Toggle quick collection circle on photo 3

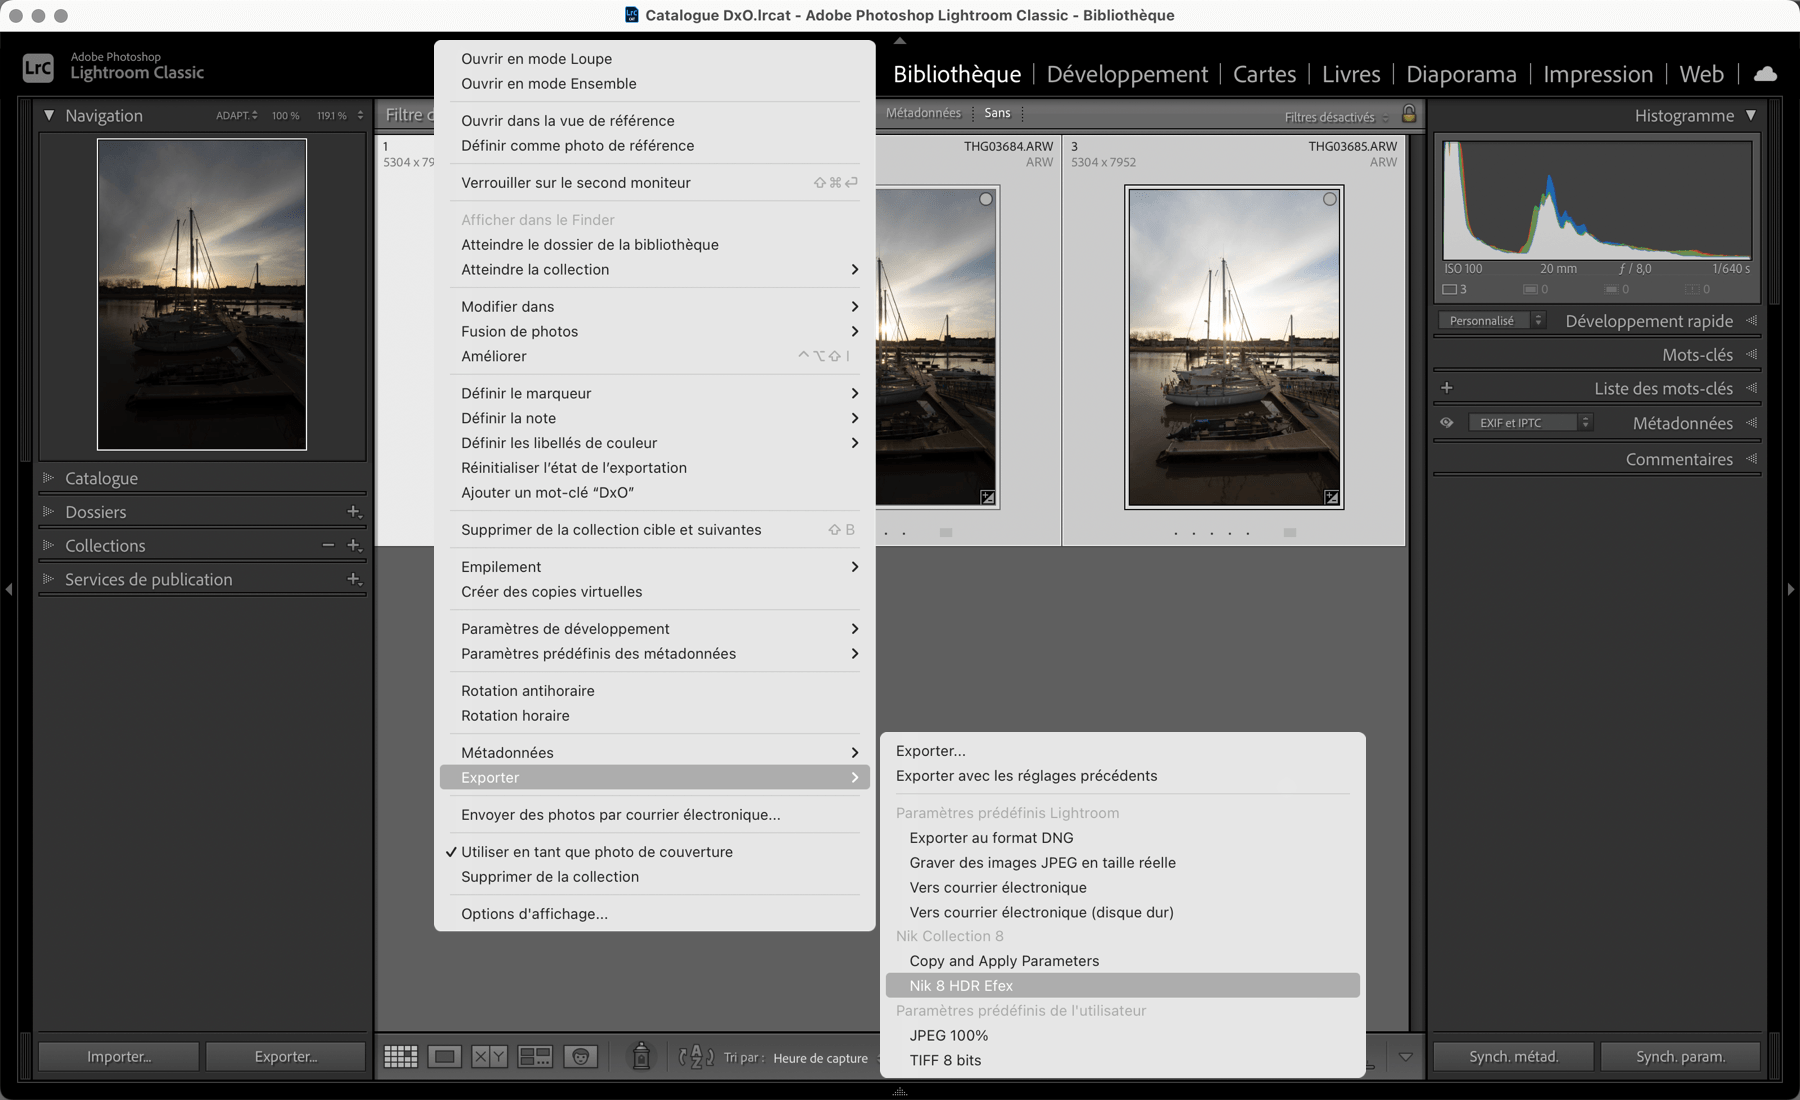coord(1329,199)
